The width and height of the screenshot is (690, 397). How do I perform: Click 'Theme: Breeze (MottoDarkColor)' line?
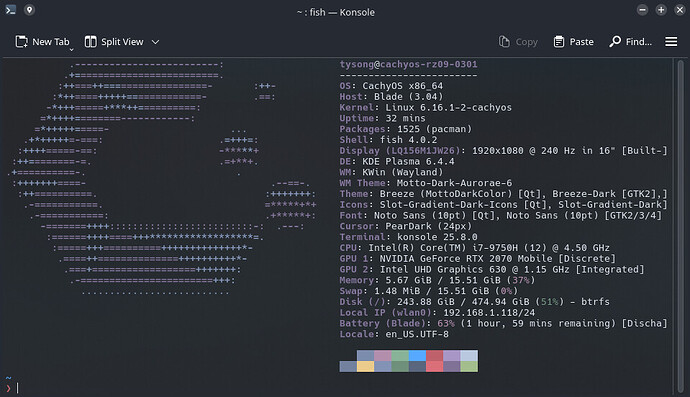[x=503, y=194]
